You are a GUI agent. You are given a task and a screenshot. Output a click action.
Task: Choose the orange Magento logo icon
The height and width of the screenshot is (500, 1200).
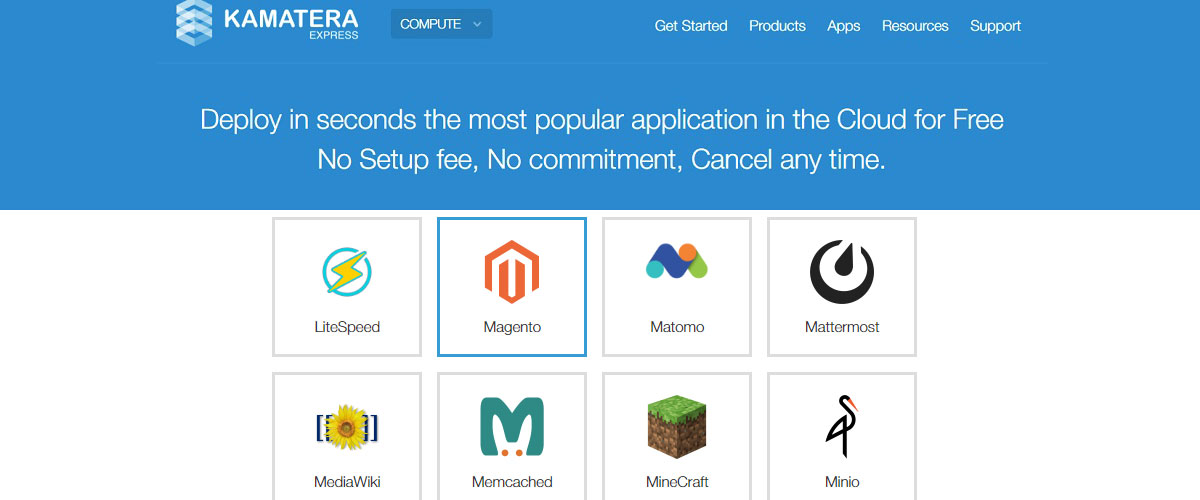click(x=512, y=271)
